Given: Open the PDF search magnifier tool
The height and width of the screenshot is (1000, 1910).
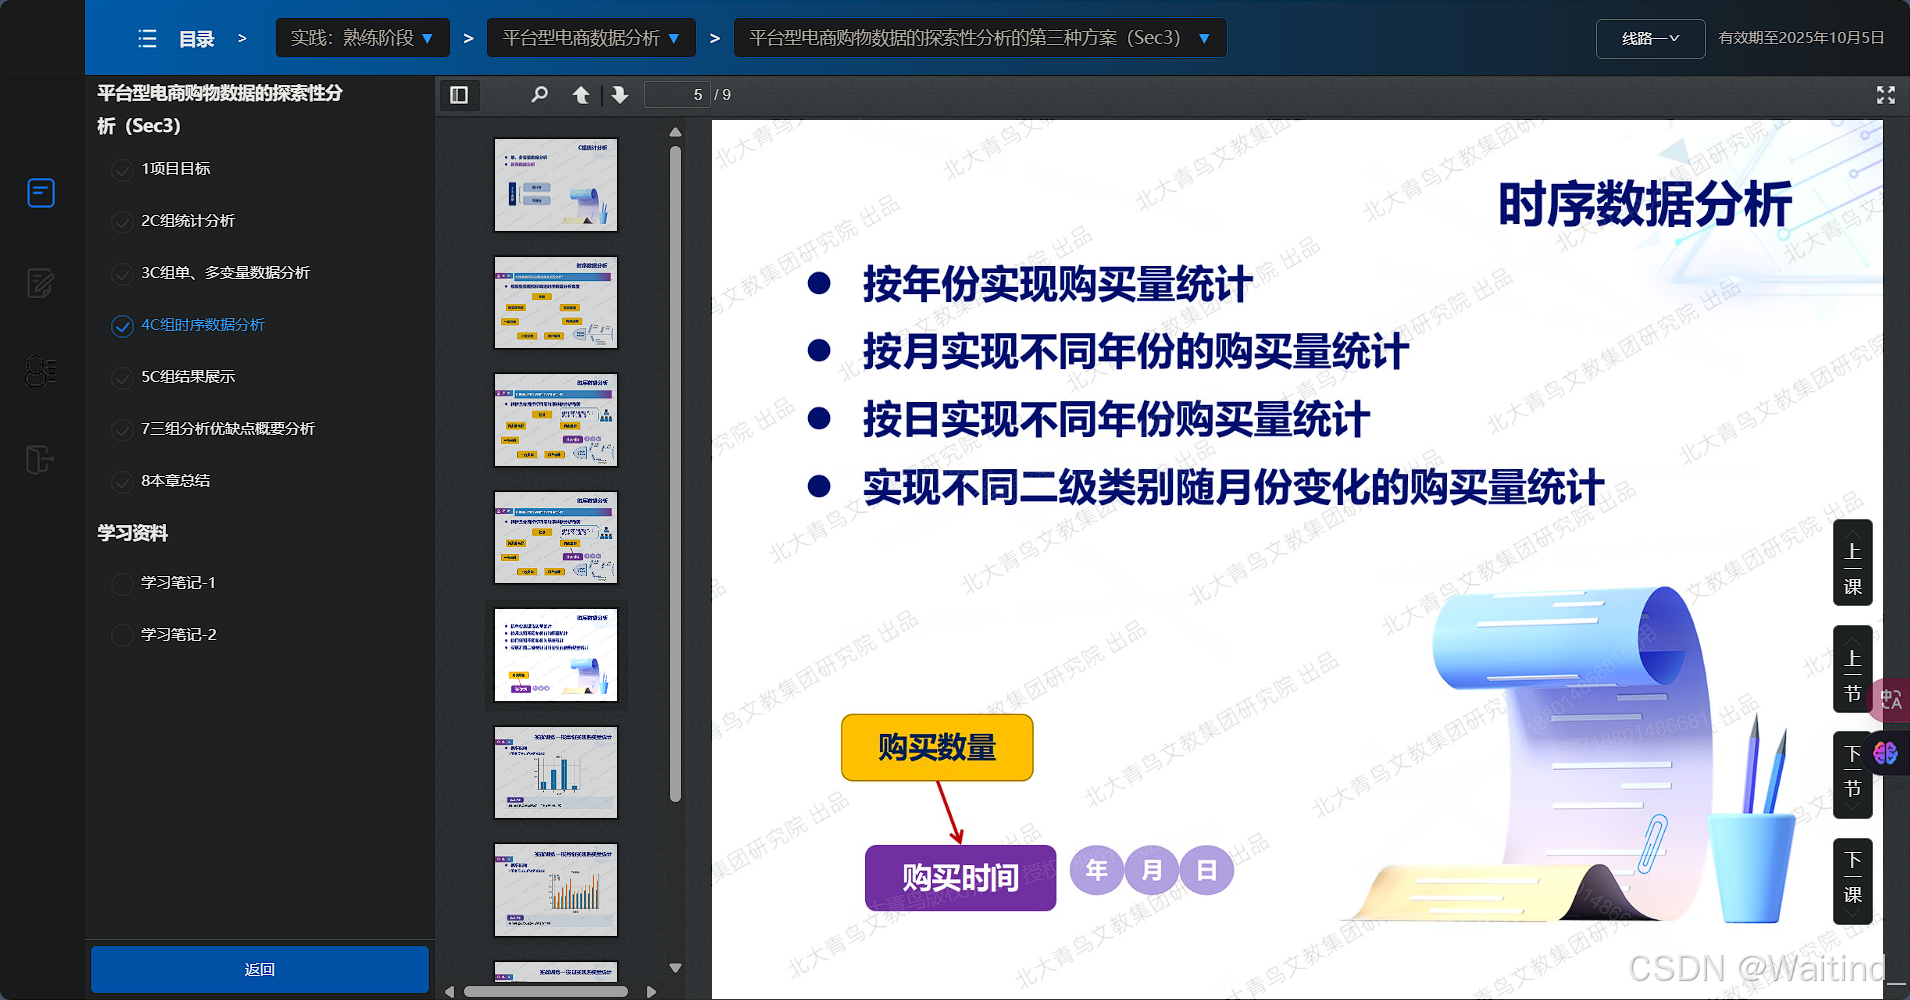Looking at the screenshot, I should tap(539, 95).
